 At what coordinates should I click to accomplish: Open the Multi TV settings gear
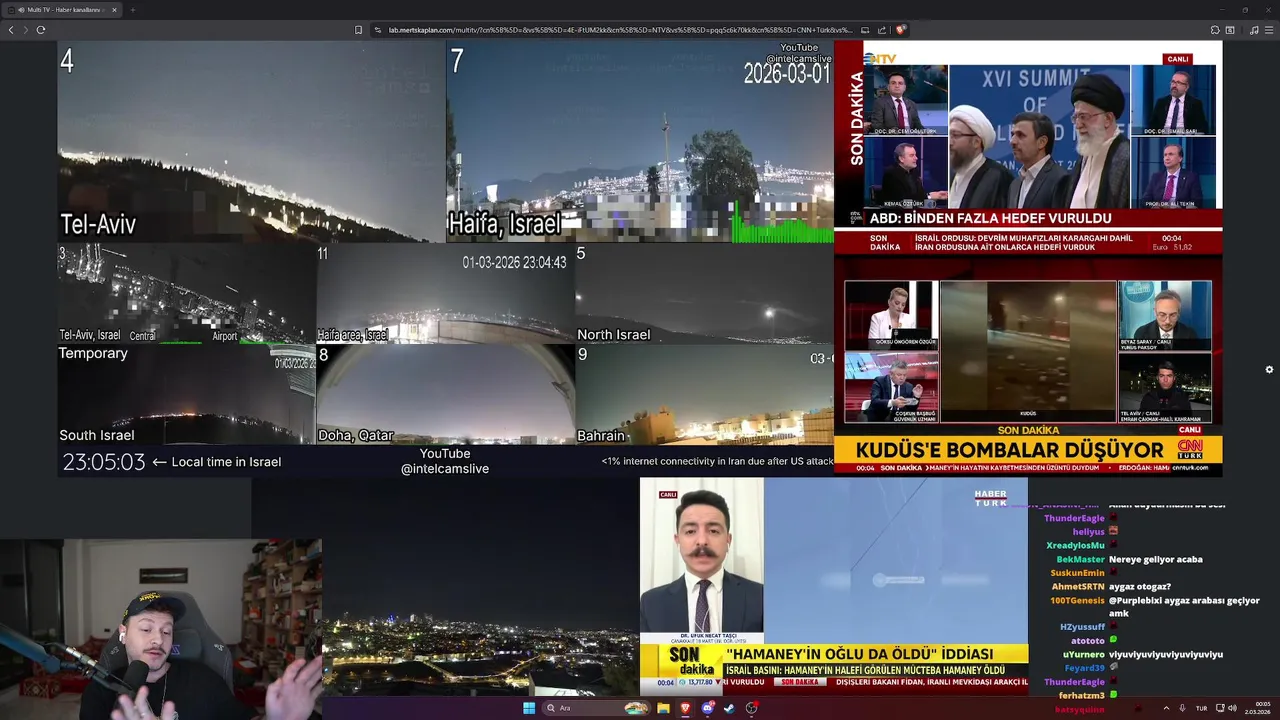pos(1269,369)
